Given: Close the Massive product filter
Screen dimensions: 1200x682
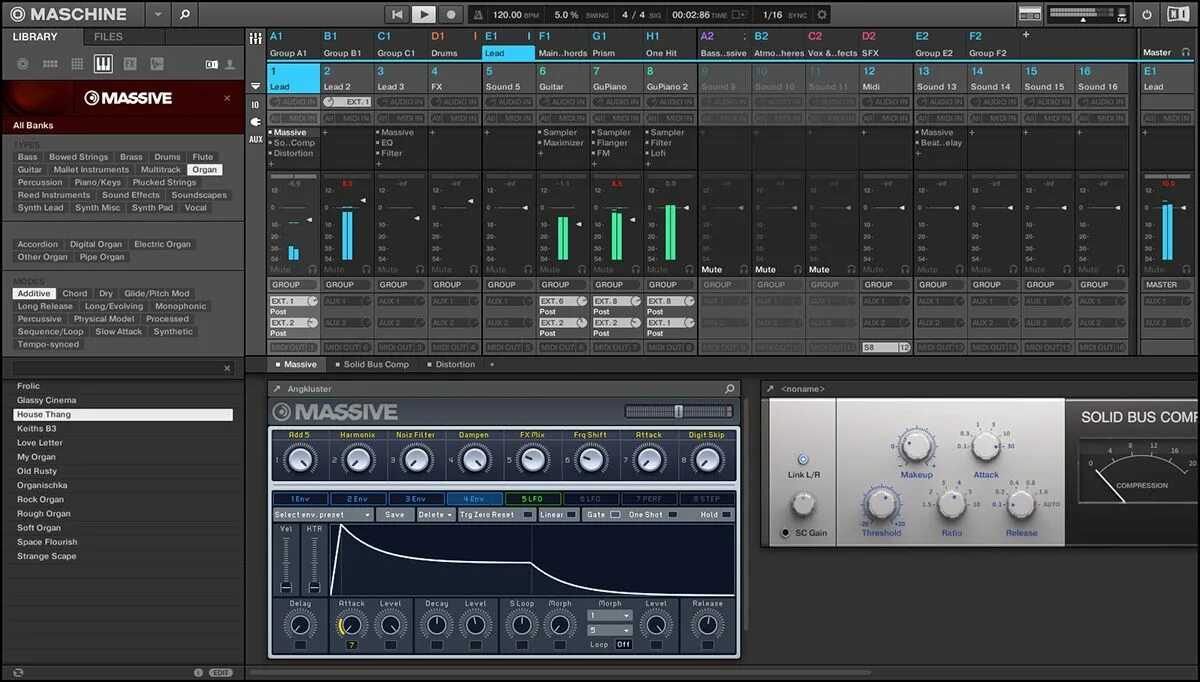Looking at the screenshot, I should [227, 98].
